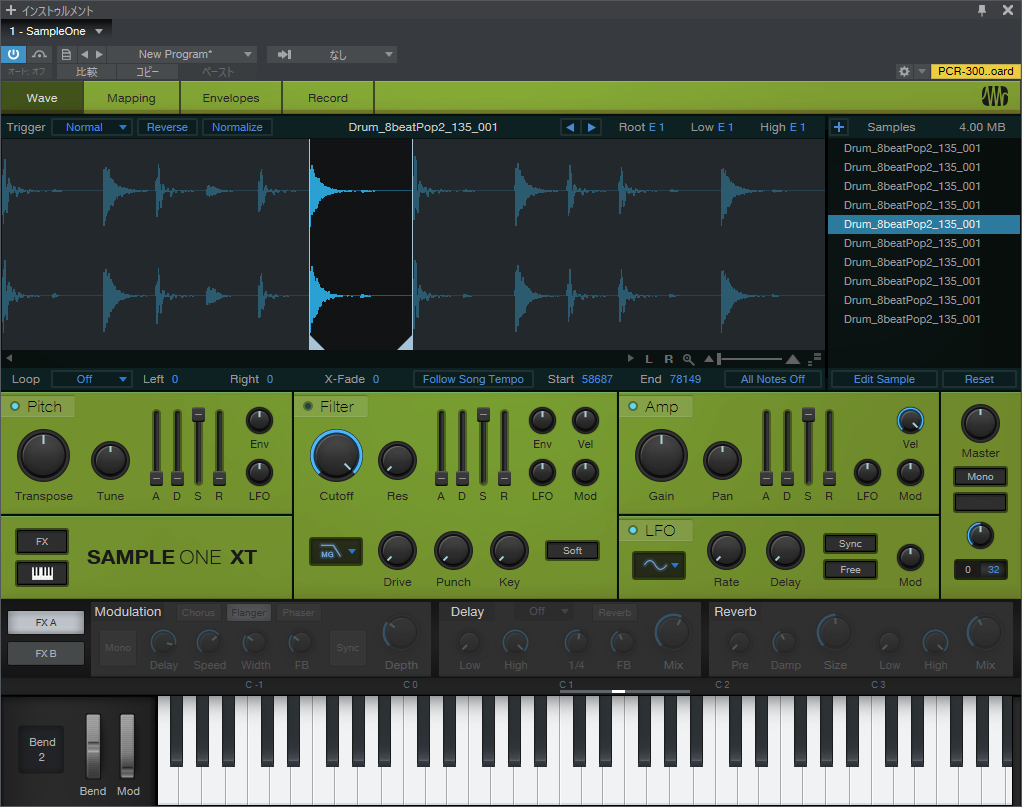Open the Trigger Normal dropdown
Image resolution: width=1022 pixels, height=807 pixels.
click(92, 127)
